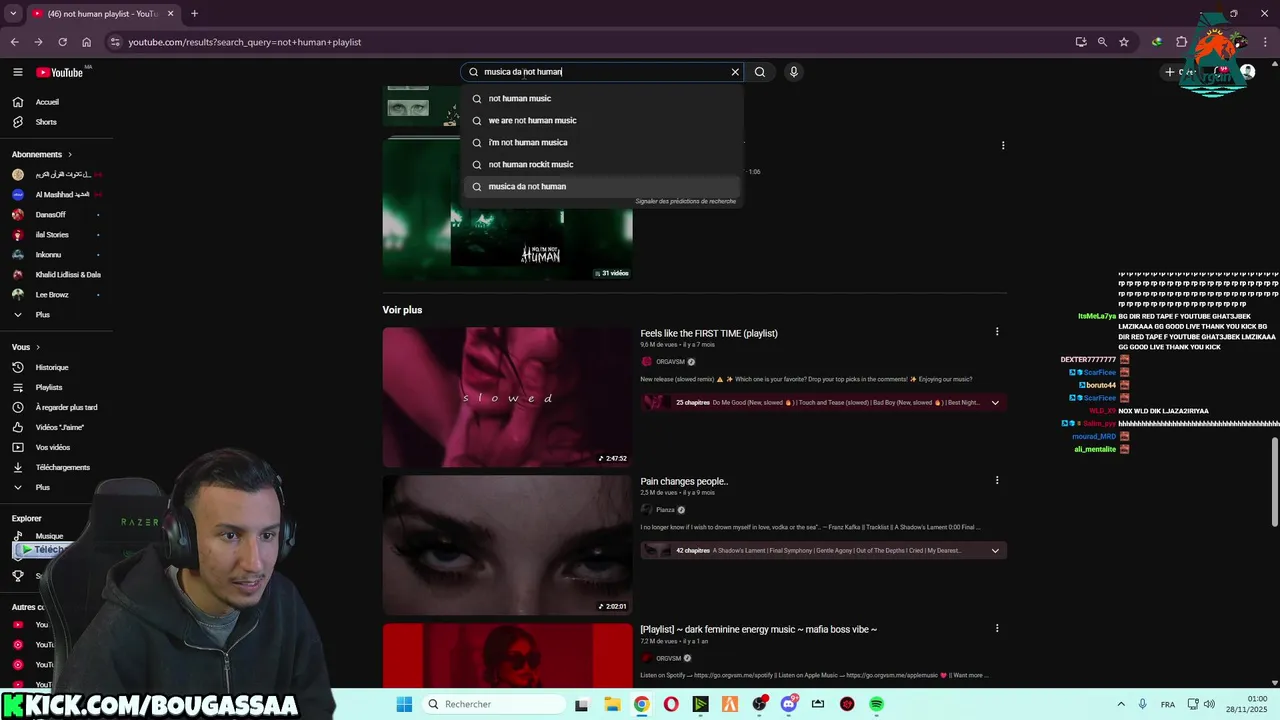
Task: Show hidden system tray icons
Action: pos(1120,704)
